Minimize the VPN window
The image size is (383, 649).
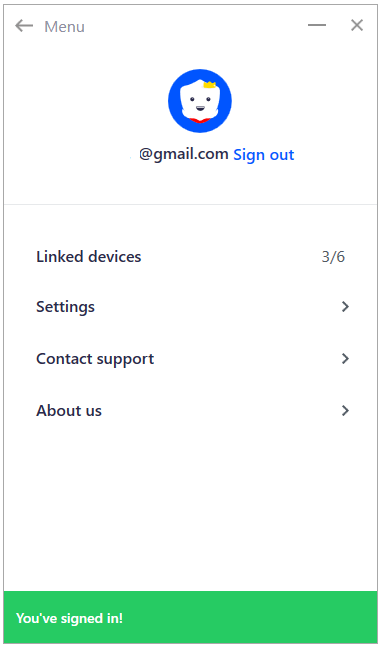[317, 25]
